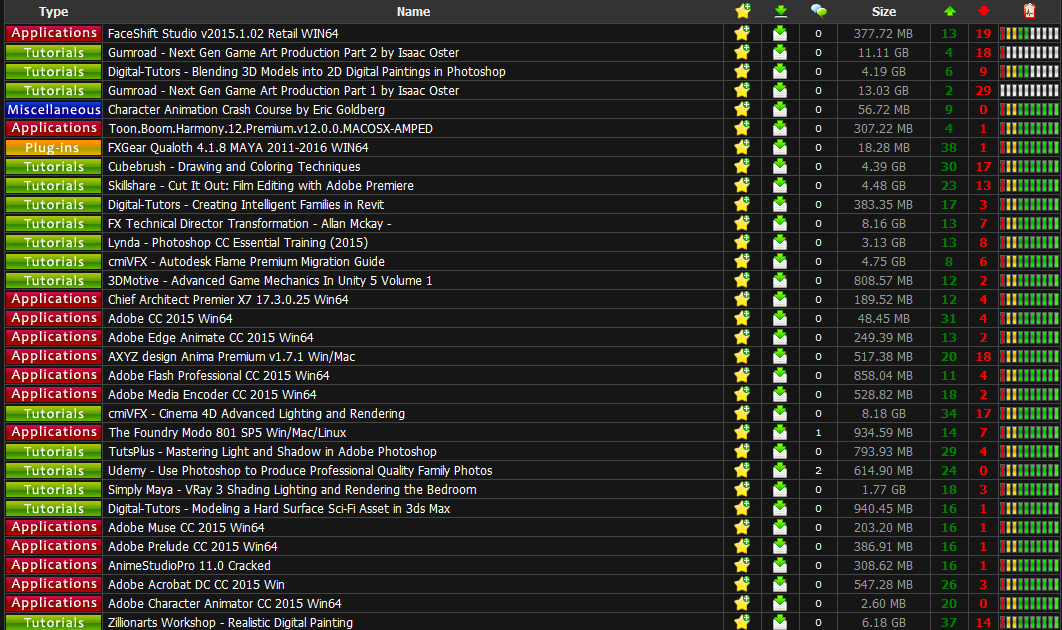Screen dimensions: 1062x630
Task: Open 3DMotive Advanced Game Mechanics Unity 5
Action: click(270, 280)
